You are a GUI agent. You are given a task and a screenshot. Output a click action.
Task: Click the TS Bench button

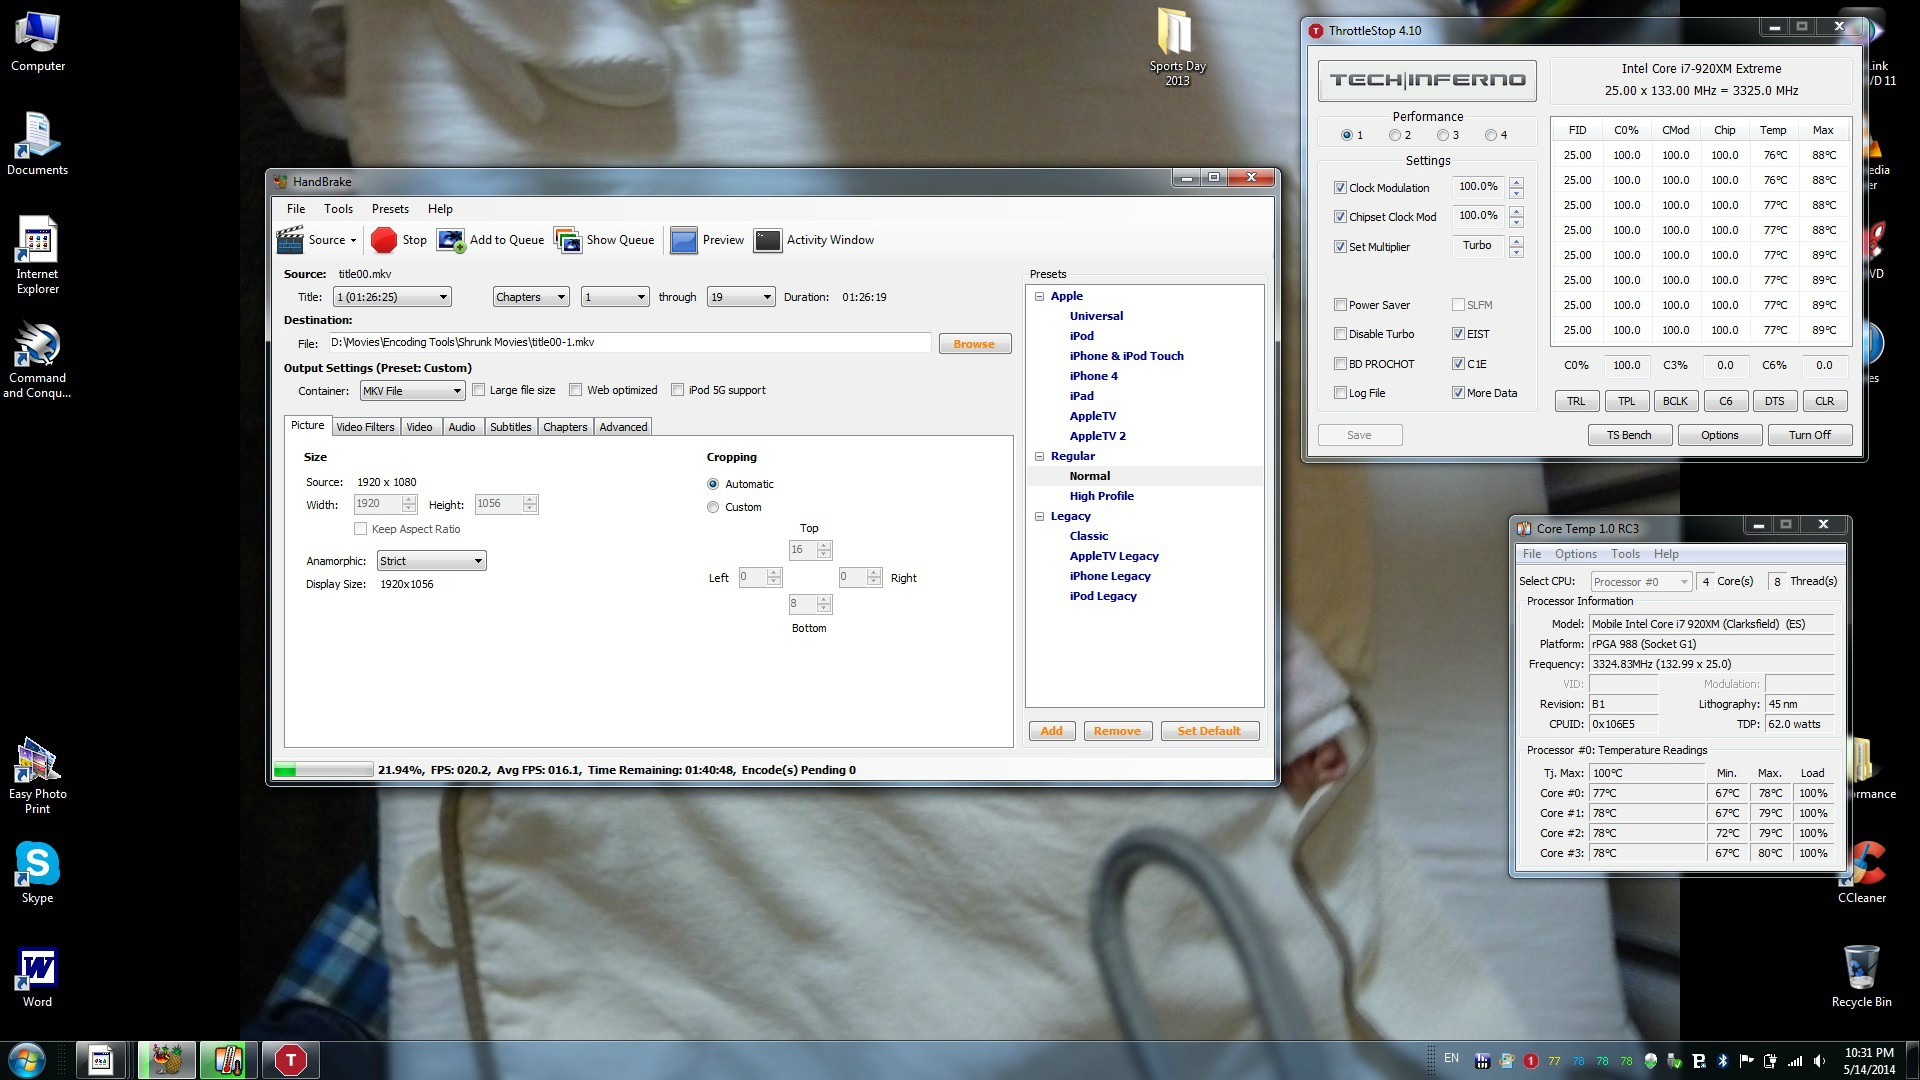click(x=1628, y=435)
